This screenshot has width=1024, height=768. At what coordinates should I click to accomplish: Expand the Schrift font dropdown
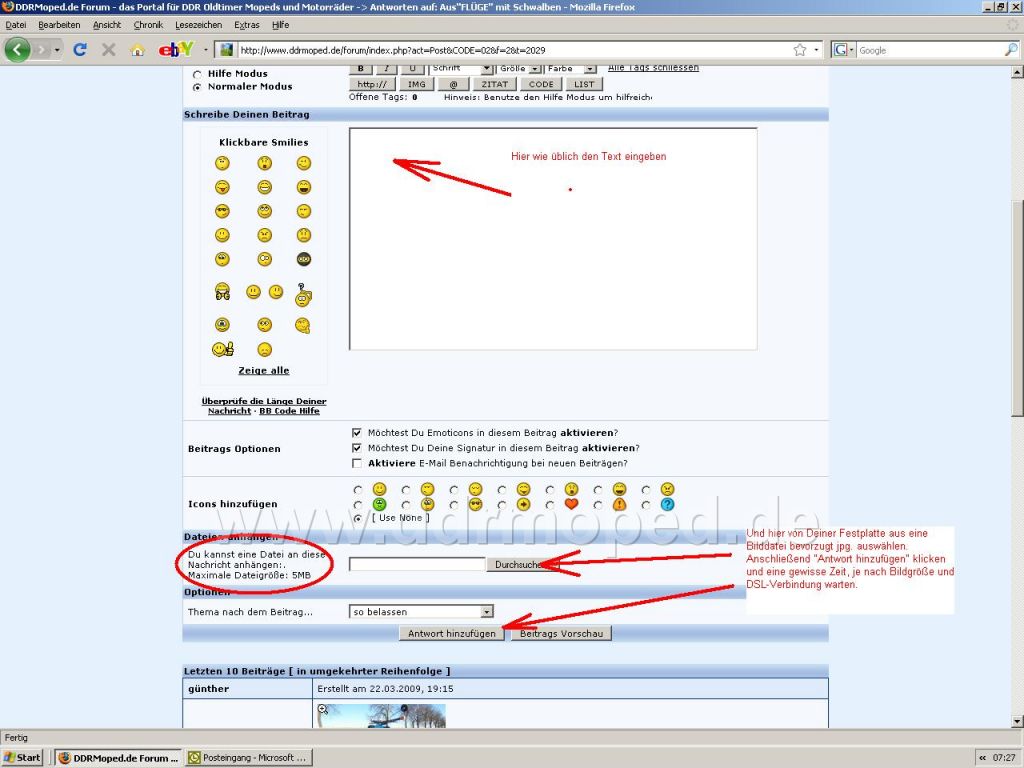point(487,68)
